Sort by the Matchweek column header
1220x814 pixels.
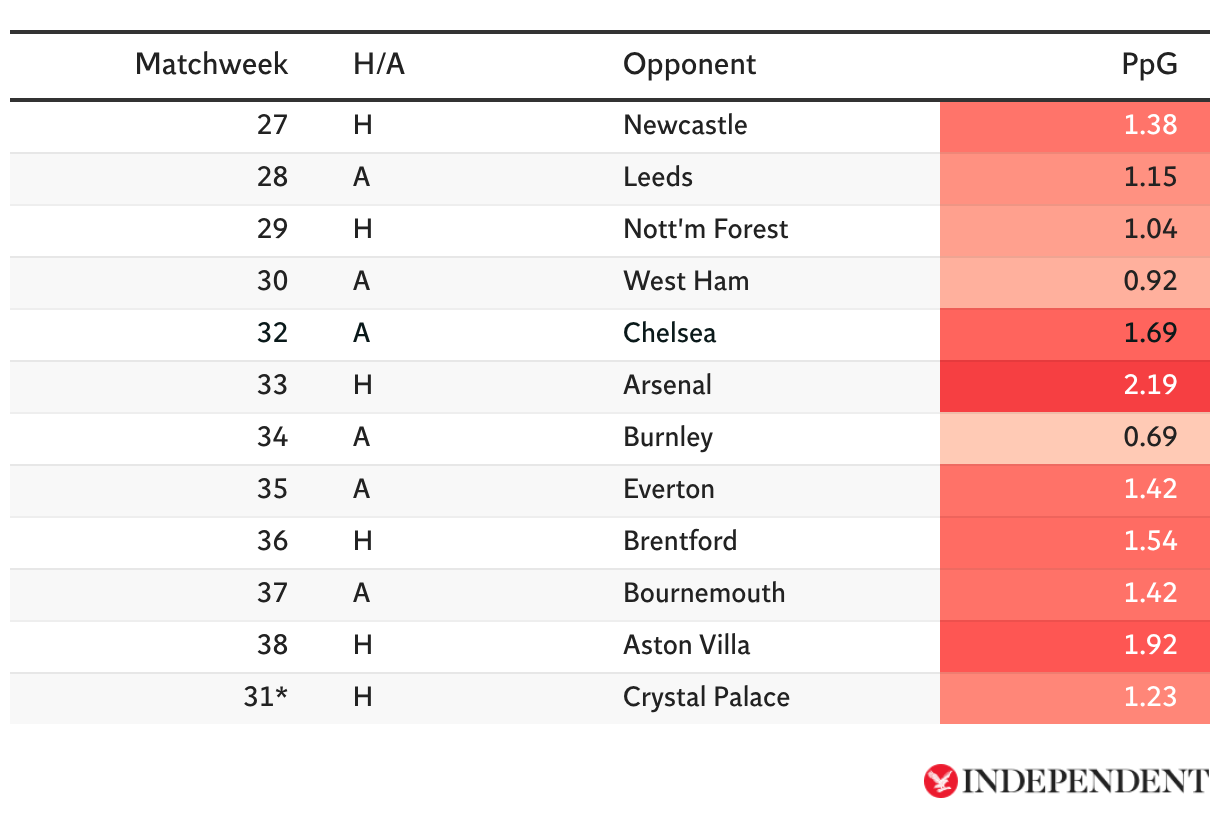pyautogui.click(x=211, y=64)
